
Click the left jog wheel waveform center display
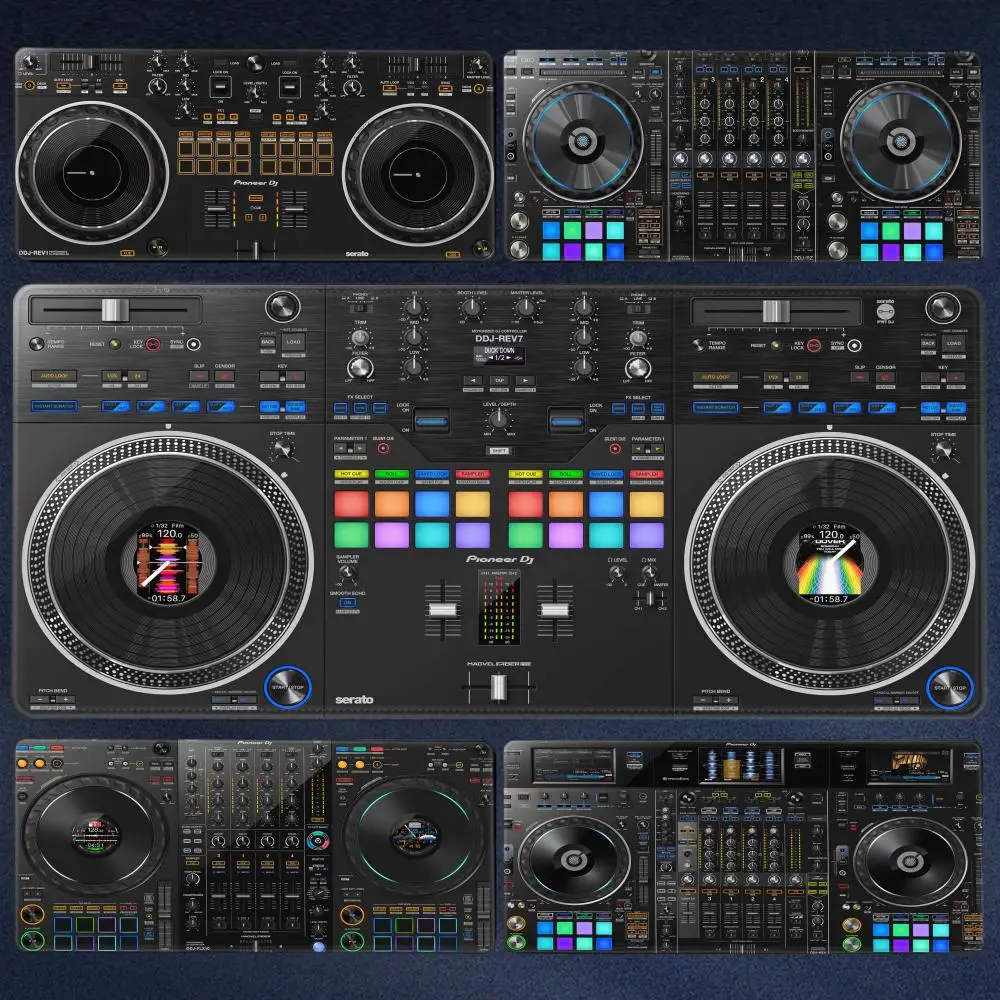(x=169, y=562)
